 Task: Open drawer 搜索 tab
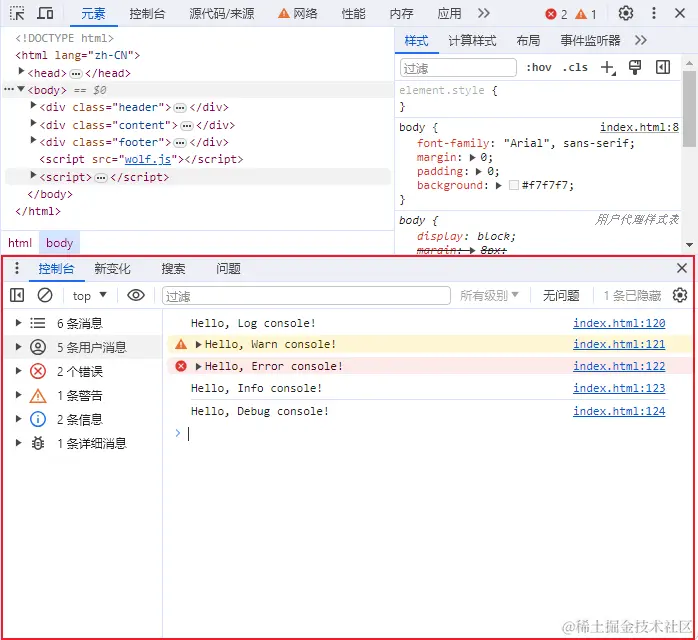pyautogui.click(x=173, y=269)
